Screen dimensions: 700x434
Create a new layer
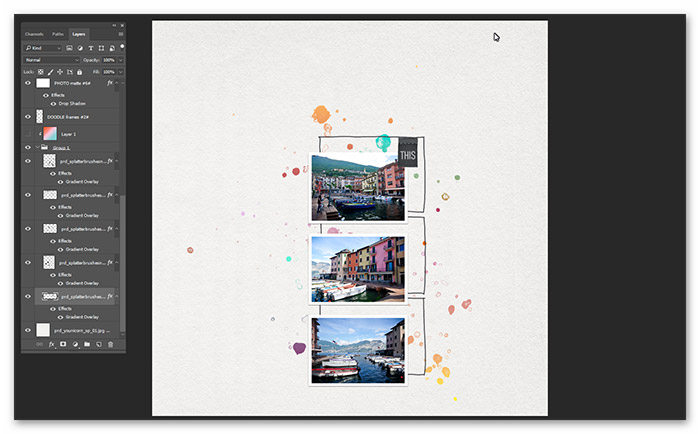click(99, 344)
